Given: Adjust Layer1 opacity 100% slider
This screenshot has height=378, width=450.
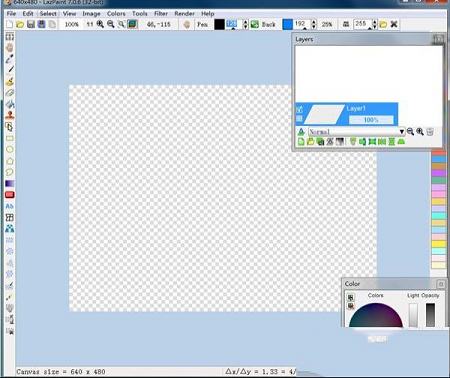Looking at the screenshot, I should (x=371, y=120).
